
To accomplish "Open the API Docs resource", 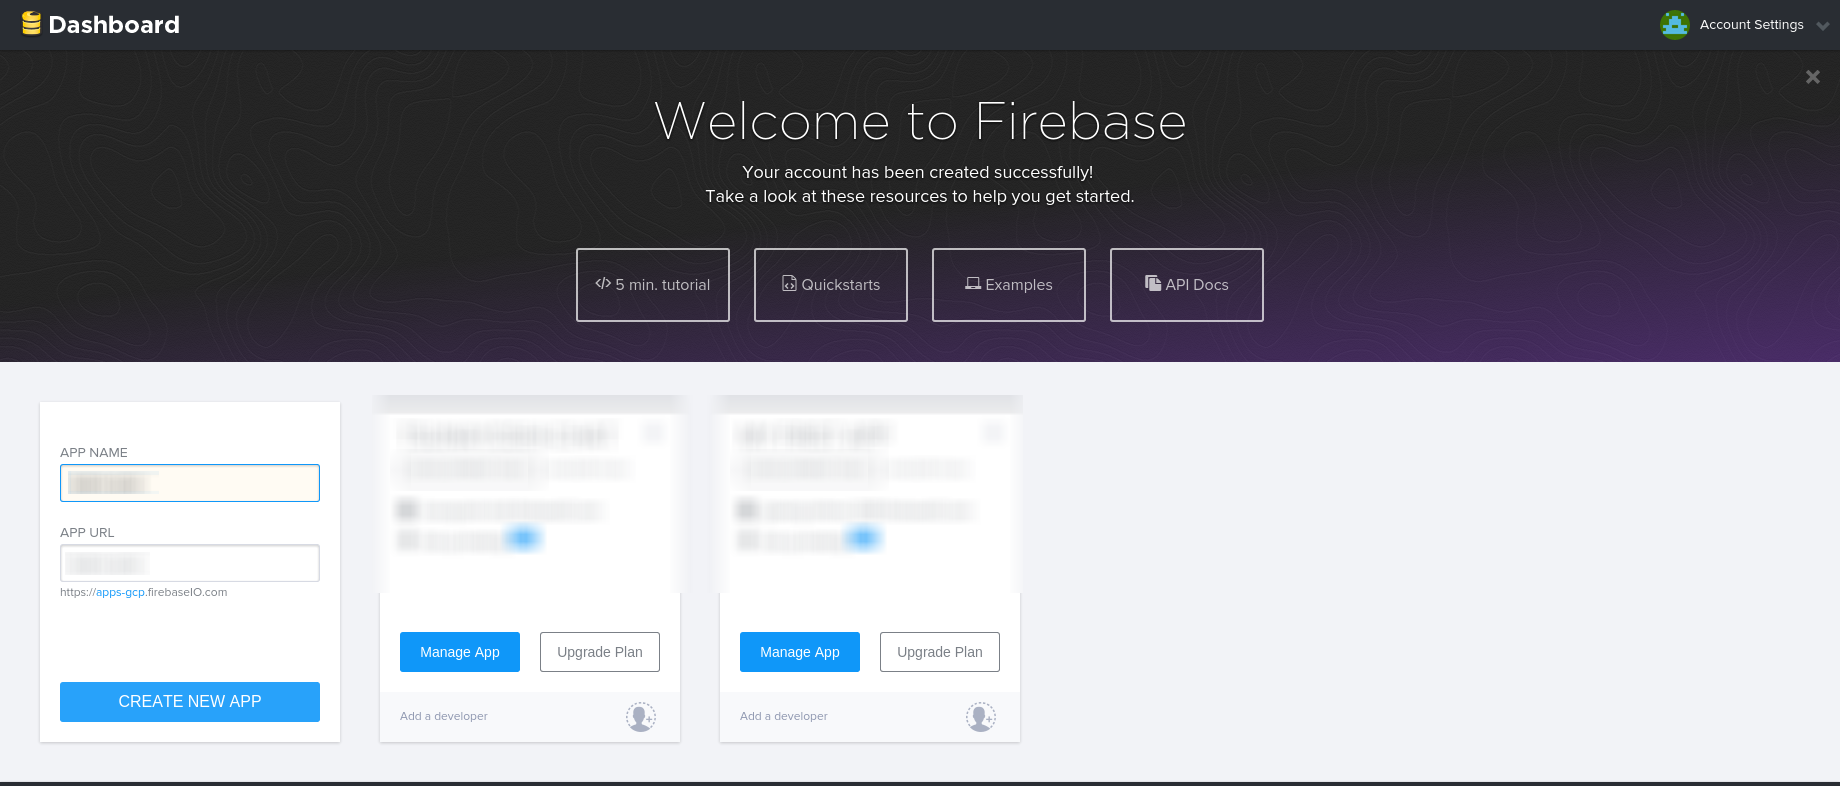I will click(1187, 285).
